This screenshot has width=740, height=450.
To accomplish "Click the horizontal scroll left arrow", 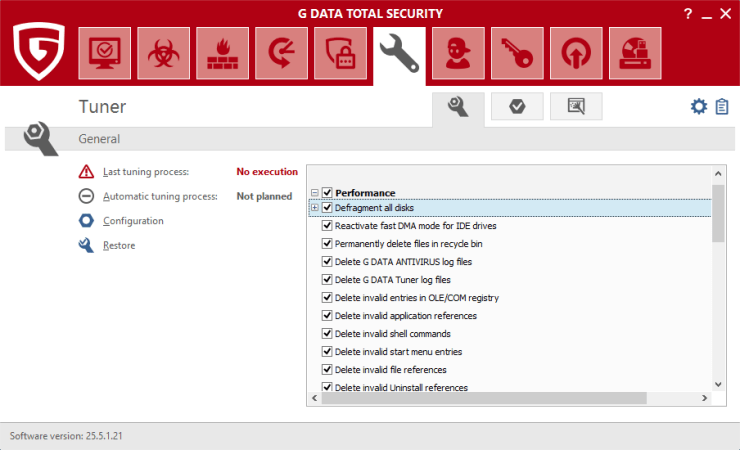I will [315, 398].
